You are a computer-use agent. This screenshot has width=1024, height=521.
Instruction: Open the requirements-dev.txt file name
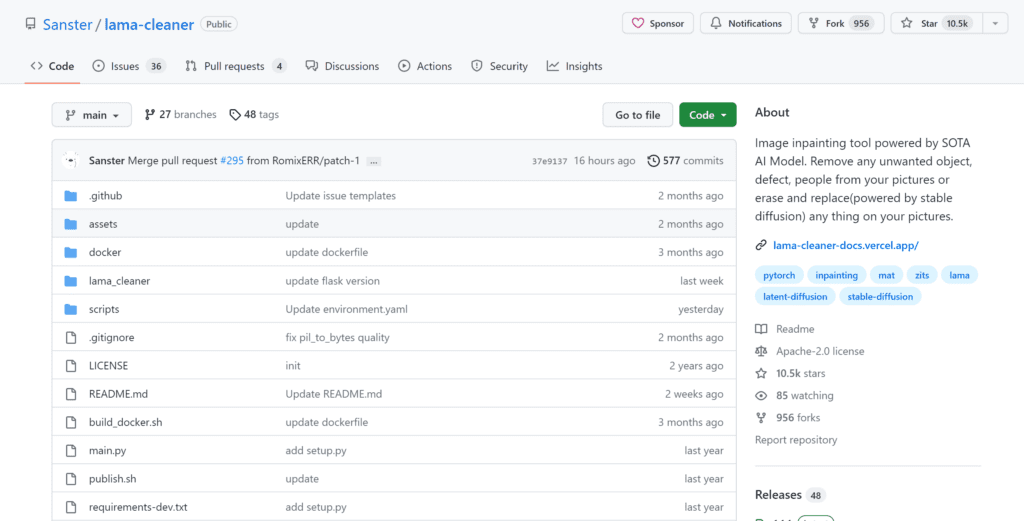coord(138,507)
